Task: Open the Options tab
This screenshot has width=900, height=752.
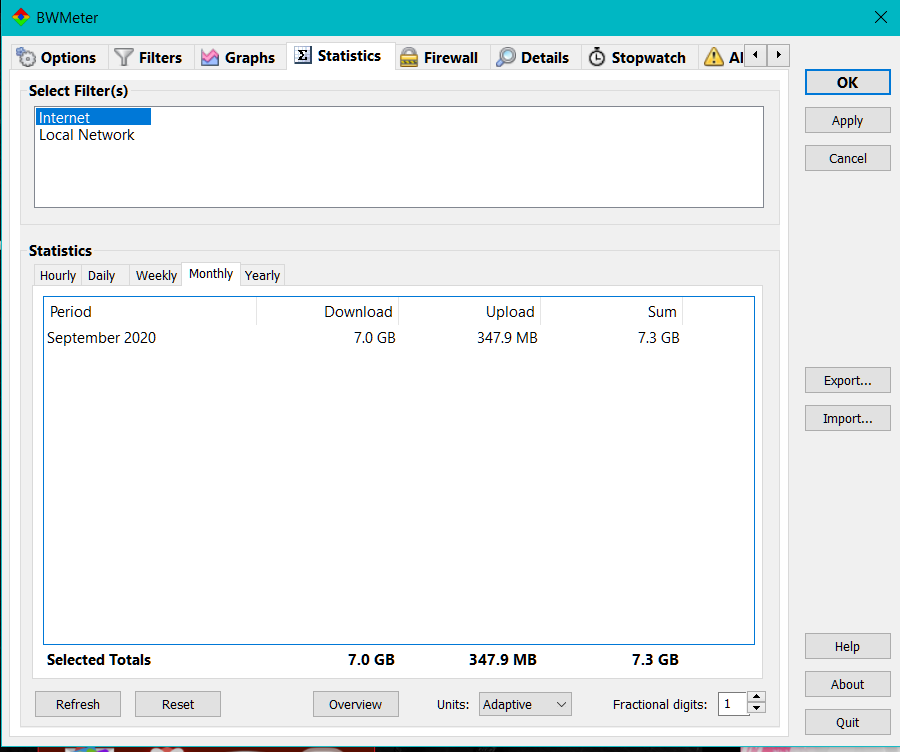Action: 60,57
